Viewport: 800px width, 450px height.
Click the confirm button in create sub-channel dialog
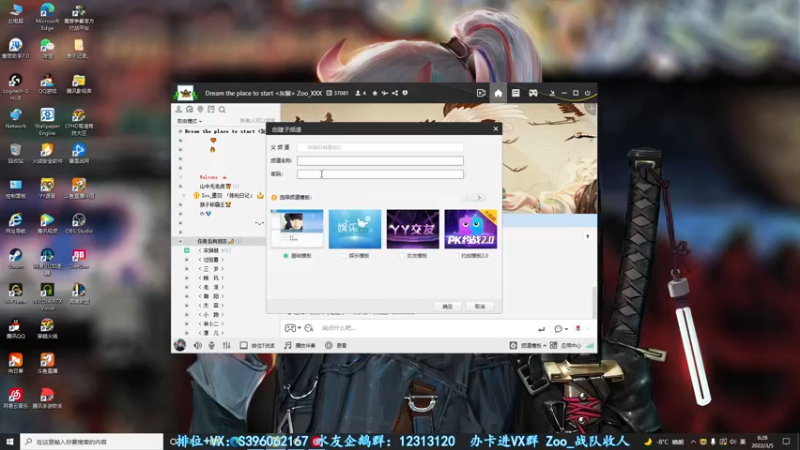coord(447,307)
